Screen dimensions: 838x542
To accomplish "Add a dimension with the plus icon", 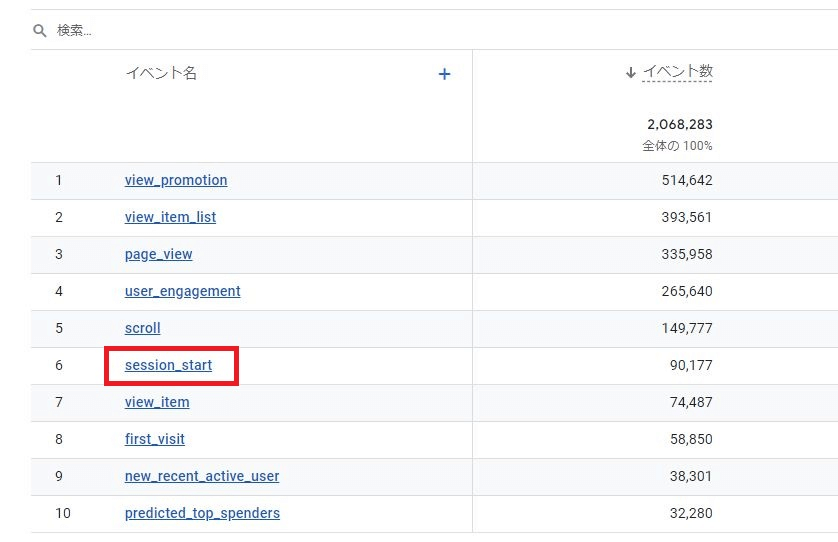I will (444, 74).
